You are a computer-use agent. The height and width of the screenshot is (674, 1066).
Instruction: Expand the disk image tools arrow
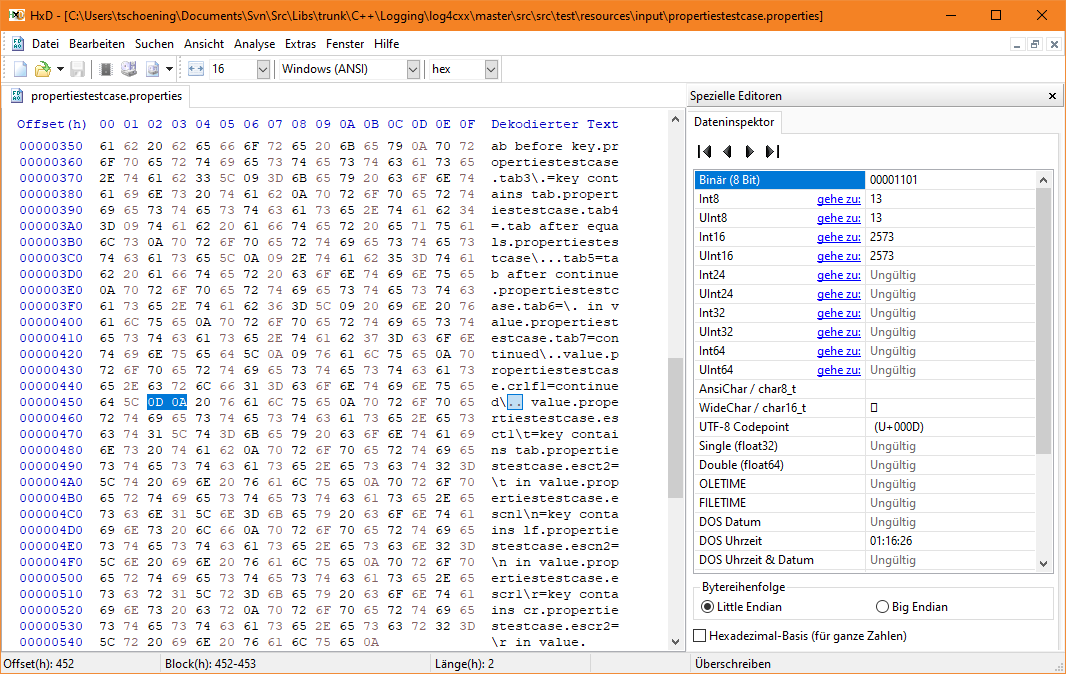169,69
